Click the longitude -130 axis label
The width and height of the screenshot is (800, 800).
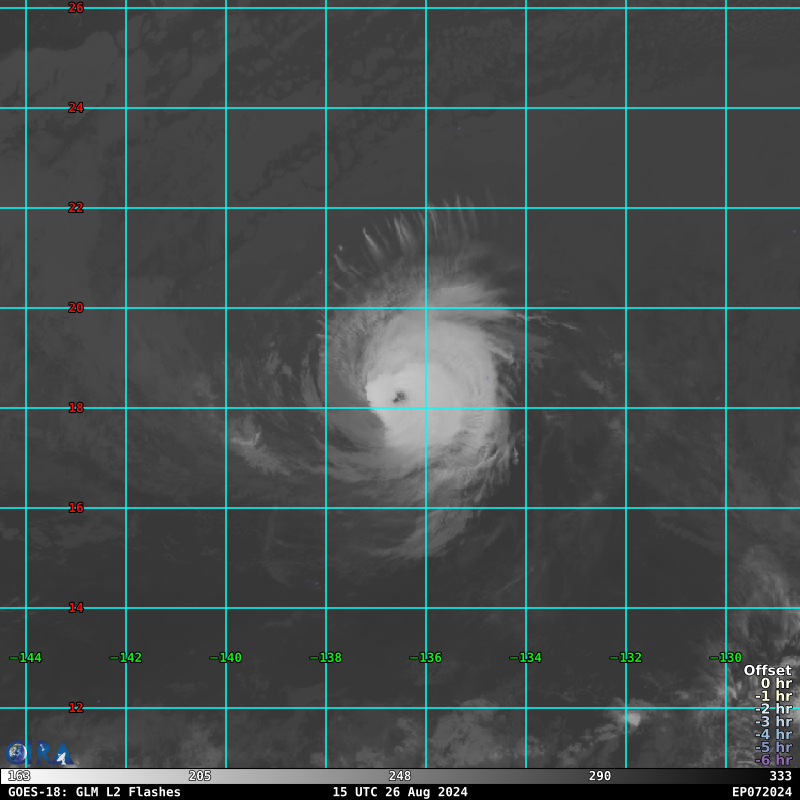(x=726, y=658)
